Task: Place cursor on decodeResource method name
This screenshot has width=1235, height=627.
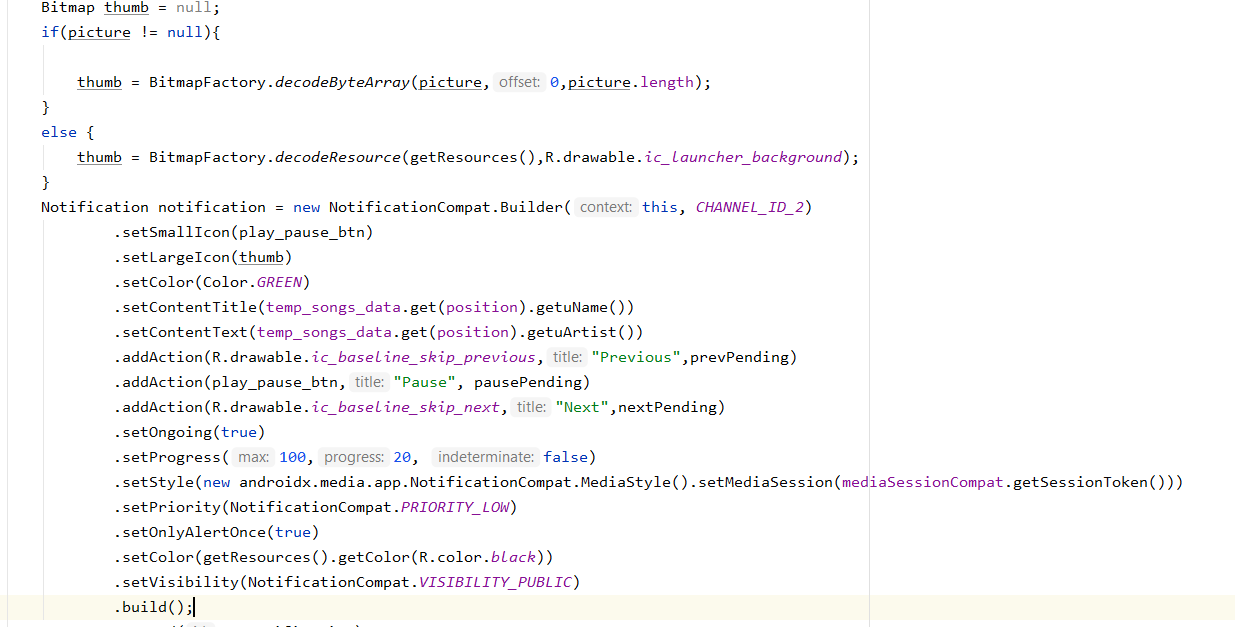Action: point(338,157)
